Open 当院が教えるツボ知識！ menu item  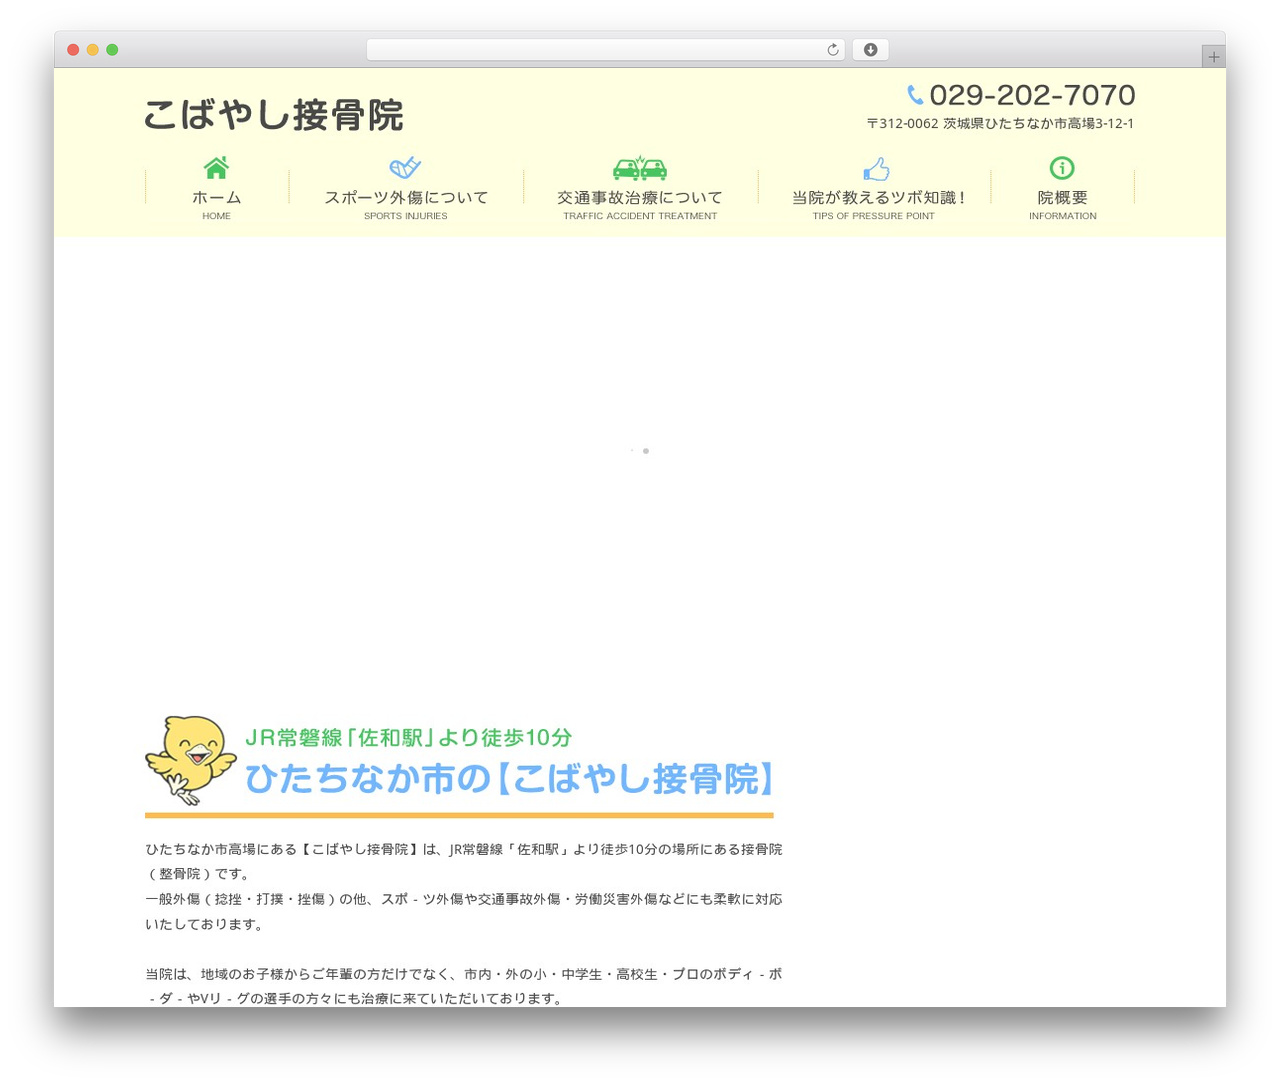coord(878,198)
